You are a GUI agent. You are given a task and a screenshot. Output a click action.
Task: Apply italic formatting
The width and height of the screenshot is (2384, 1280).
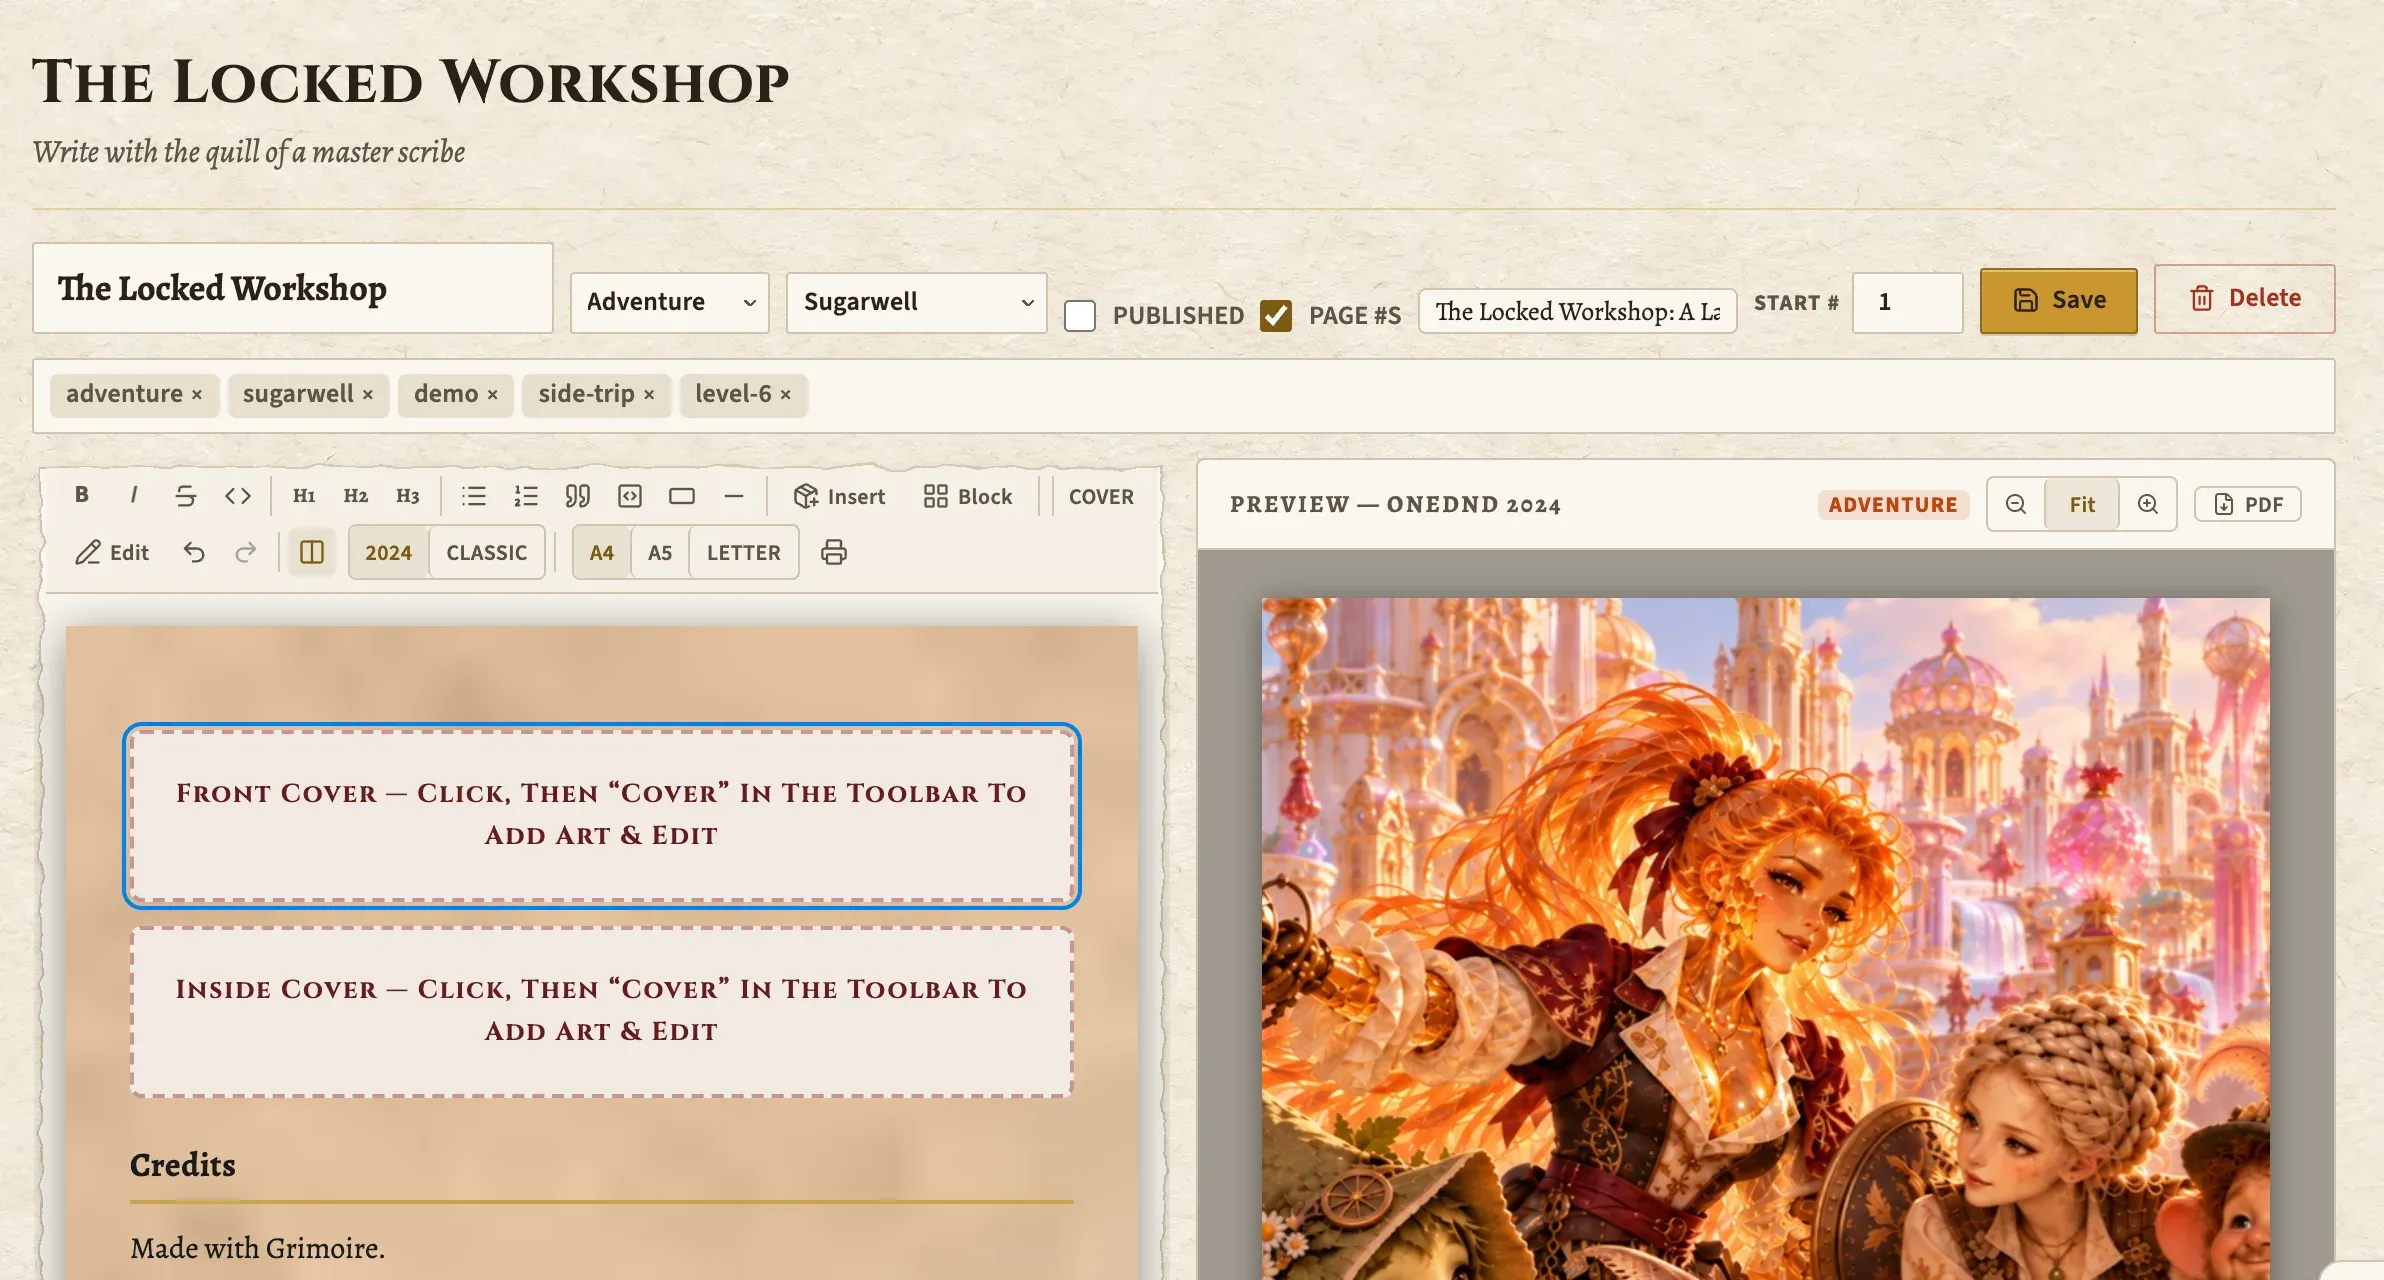pyautogui.click(x=134, y=495)
